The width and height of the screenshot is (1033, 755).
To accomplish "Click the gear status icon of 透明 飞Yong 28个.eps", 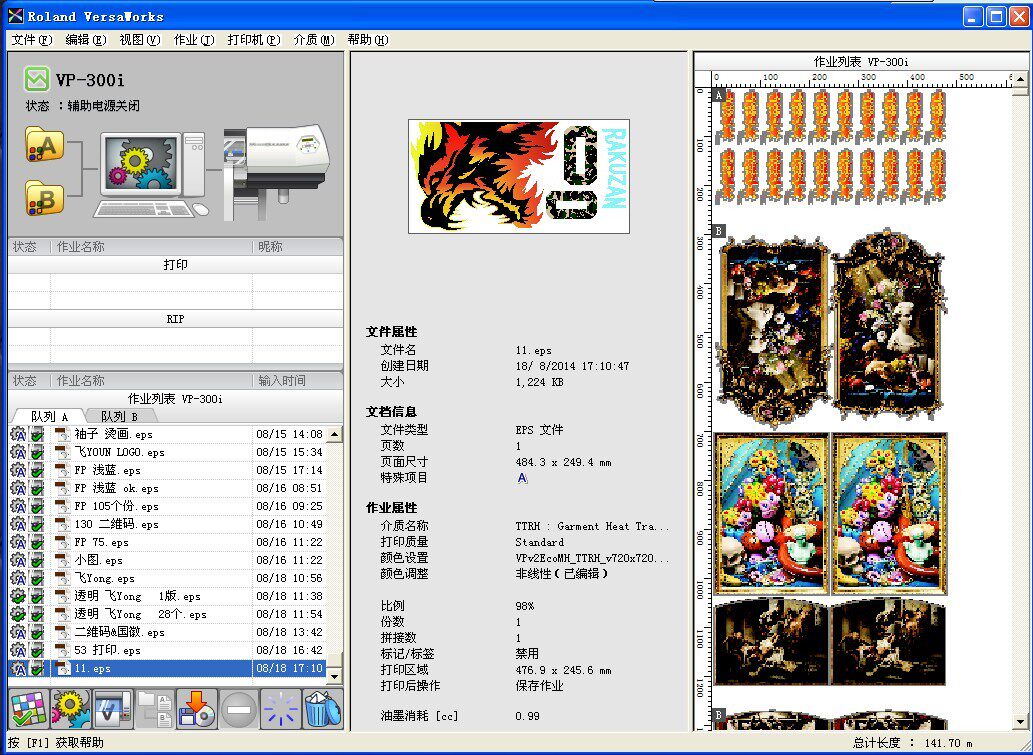I will click(18, 614).
